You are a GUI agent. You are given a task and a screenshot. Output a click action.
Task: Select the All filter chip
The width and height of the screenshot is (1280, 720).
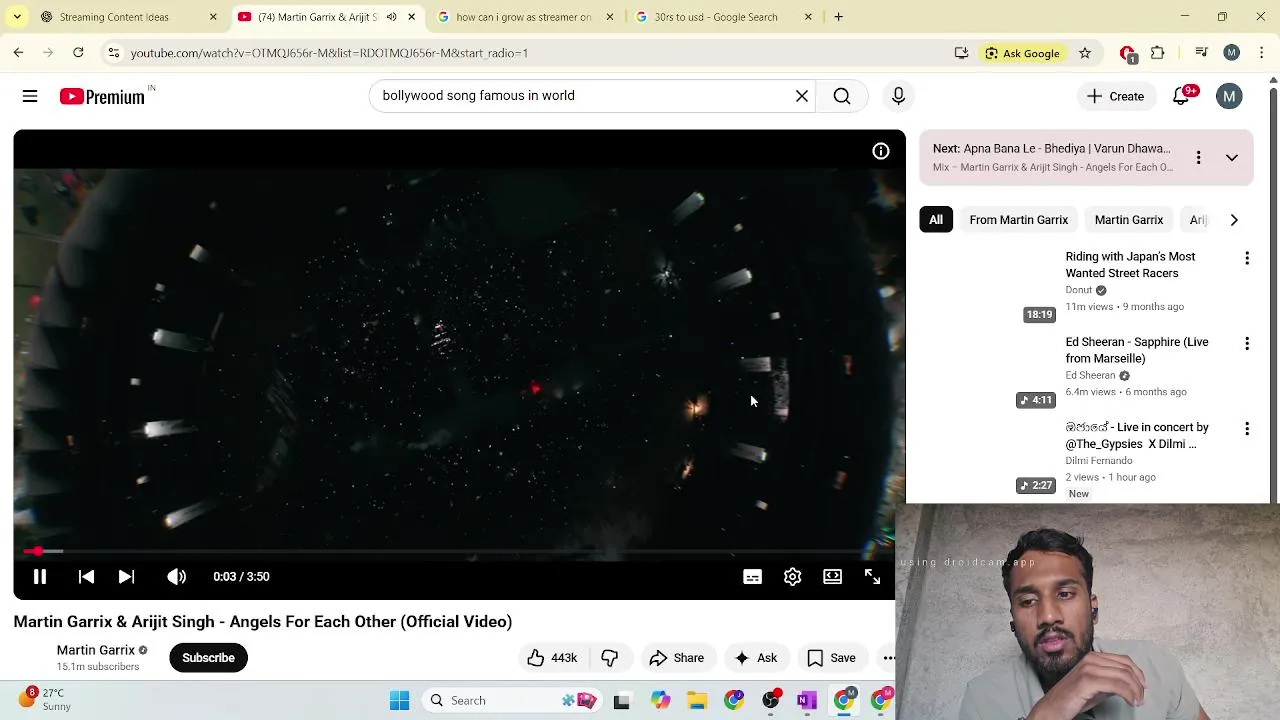click(x=936, y=220)
